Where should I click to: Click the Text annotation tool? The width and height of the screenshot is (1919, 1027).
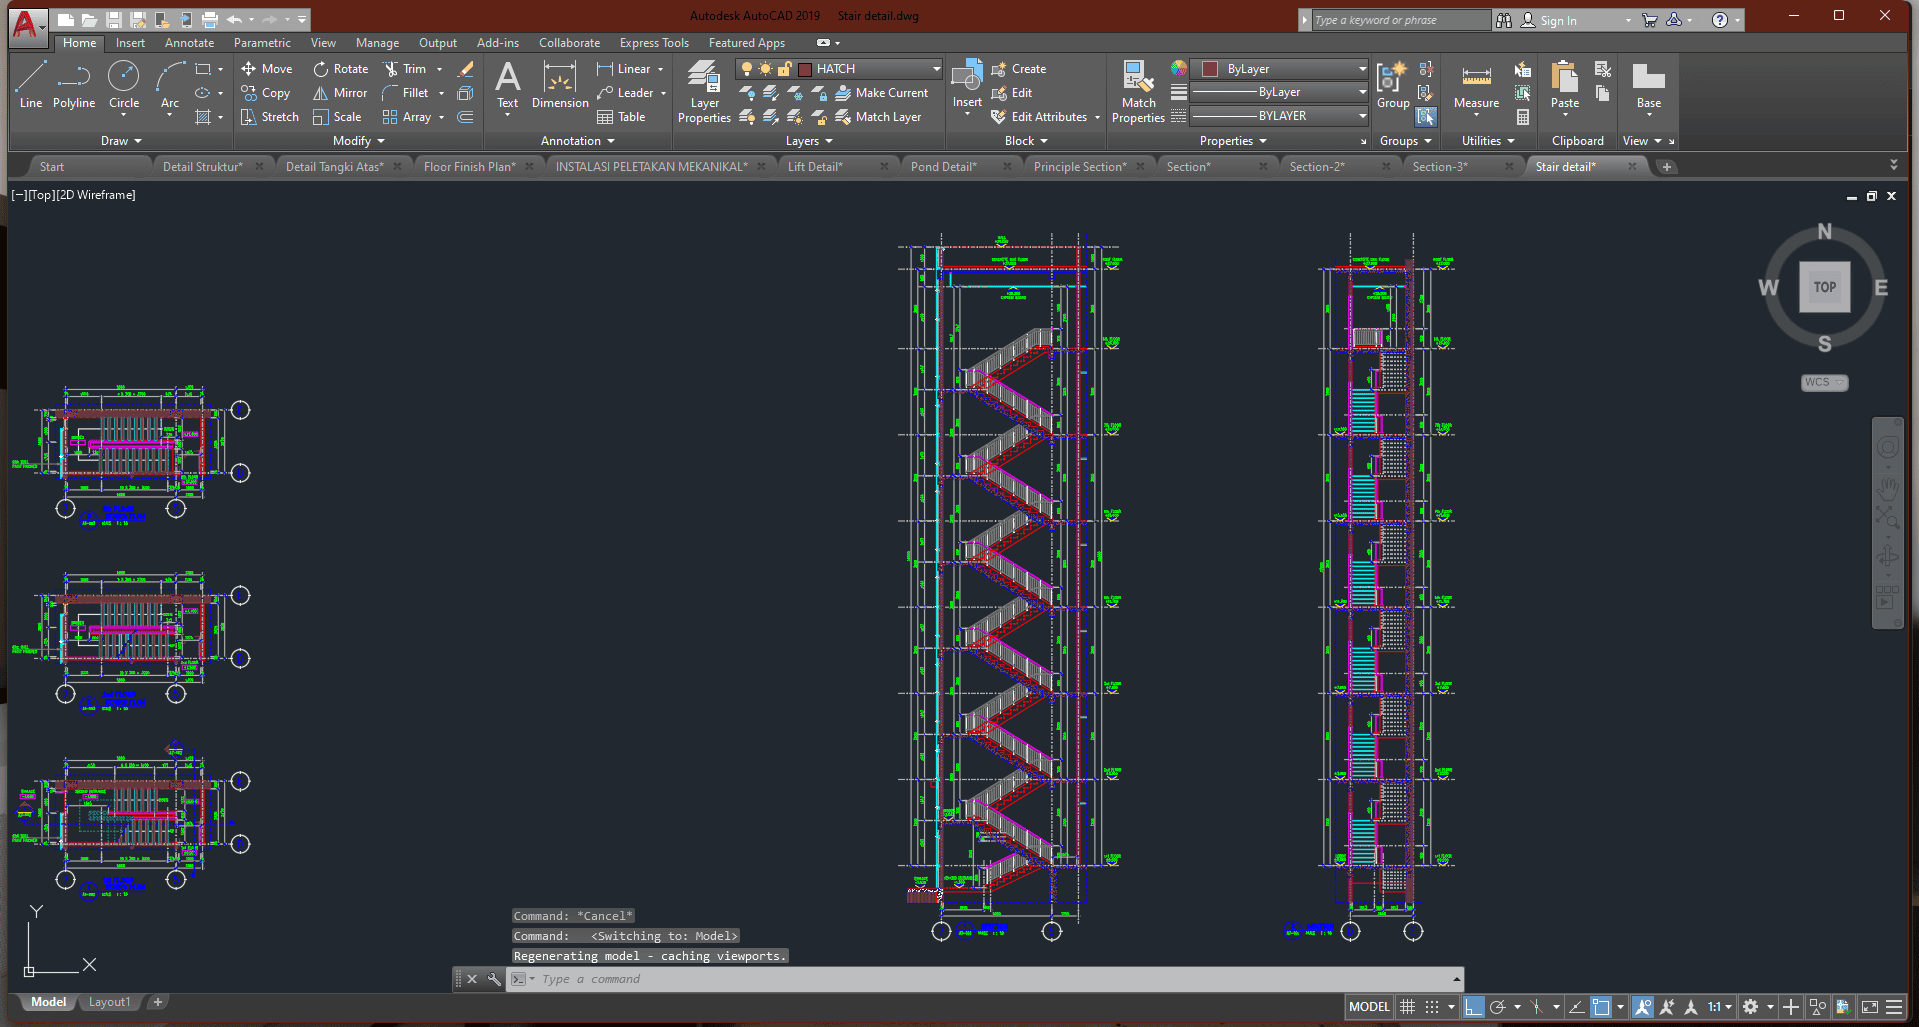click(x=508, y=84)
